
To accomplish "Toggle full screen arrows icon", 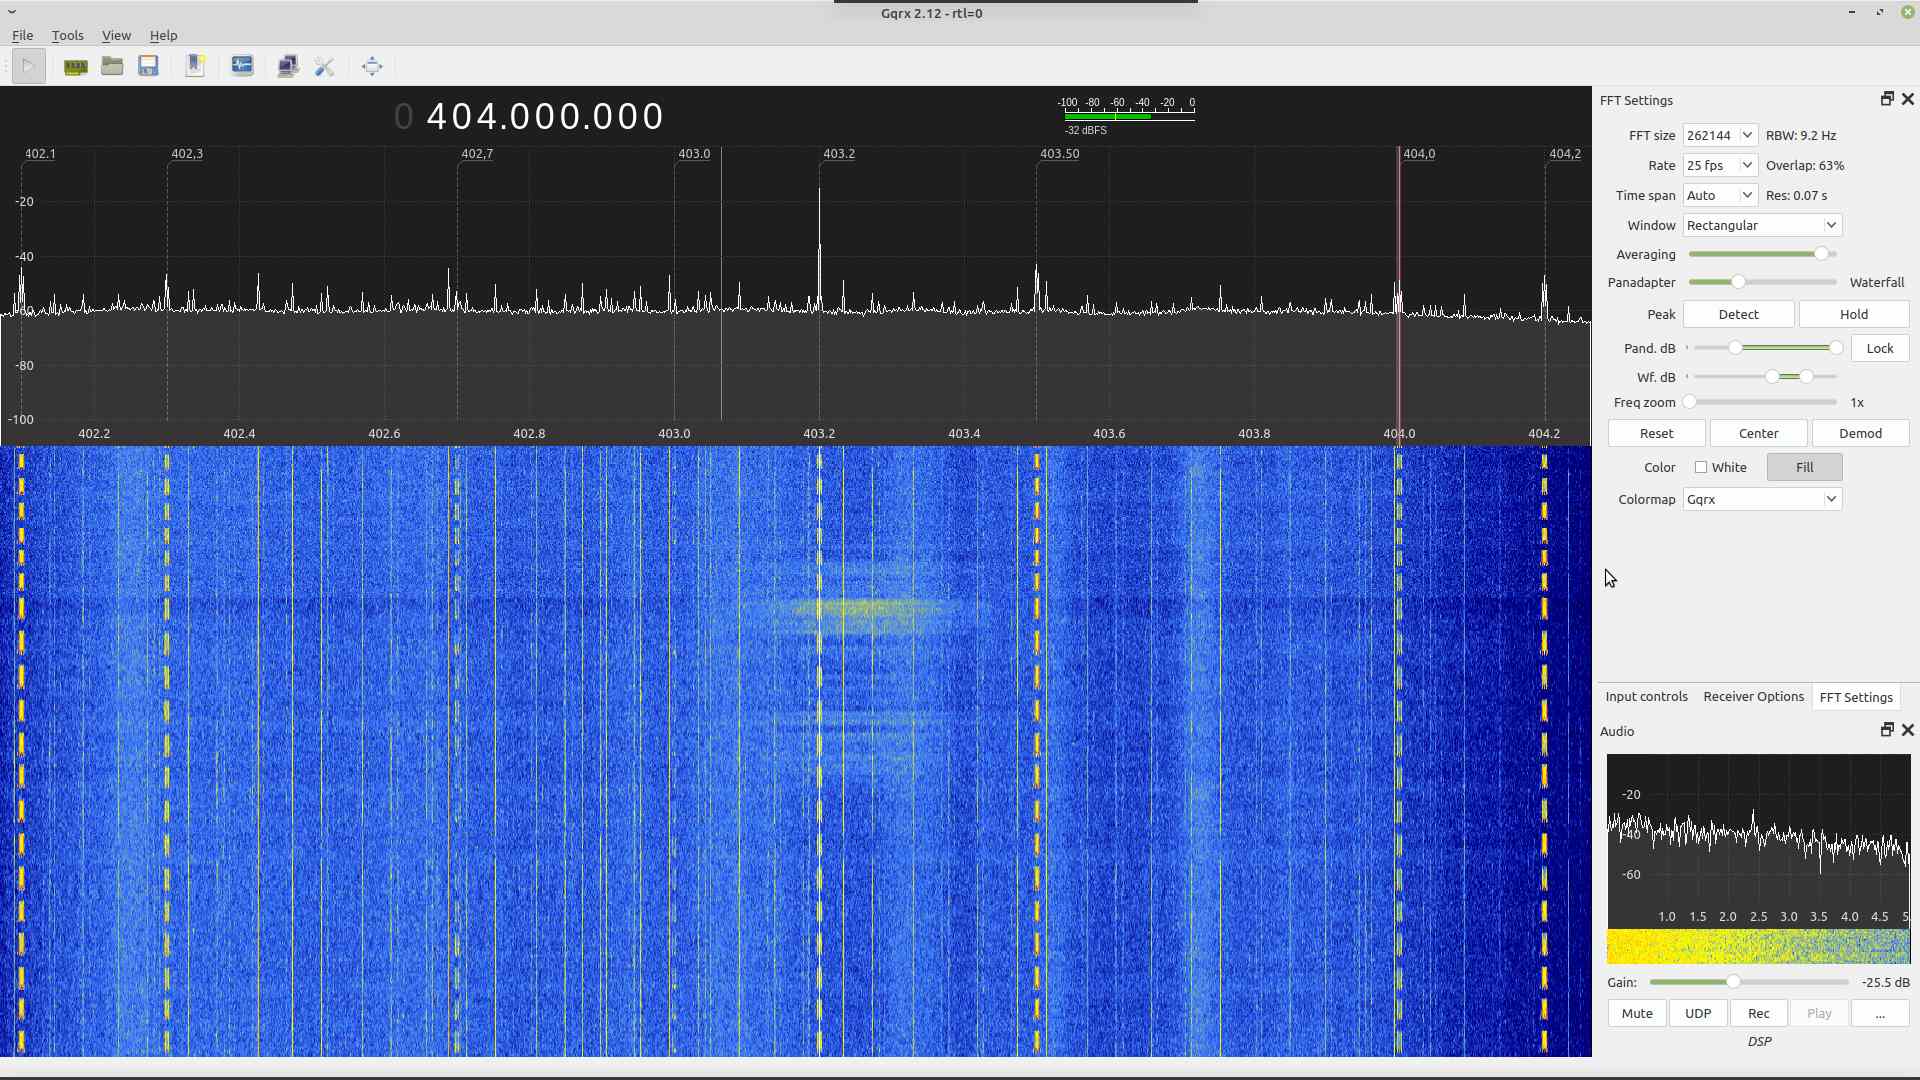I will point(372,67).
